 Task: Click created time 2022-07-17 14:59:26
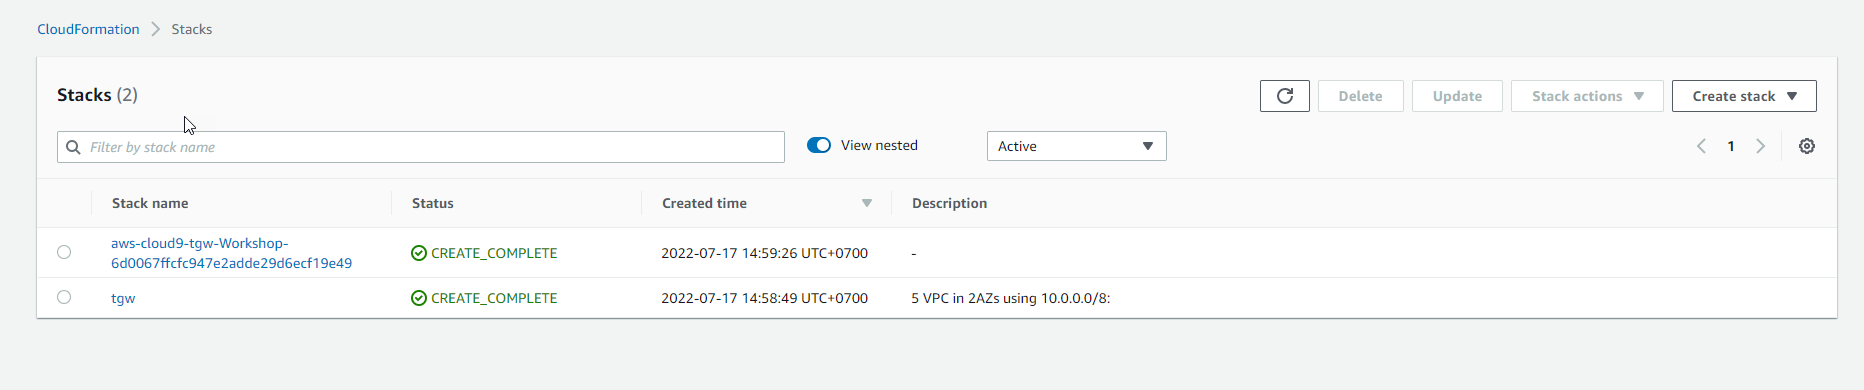tap(764, 253)
